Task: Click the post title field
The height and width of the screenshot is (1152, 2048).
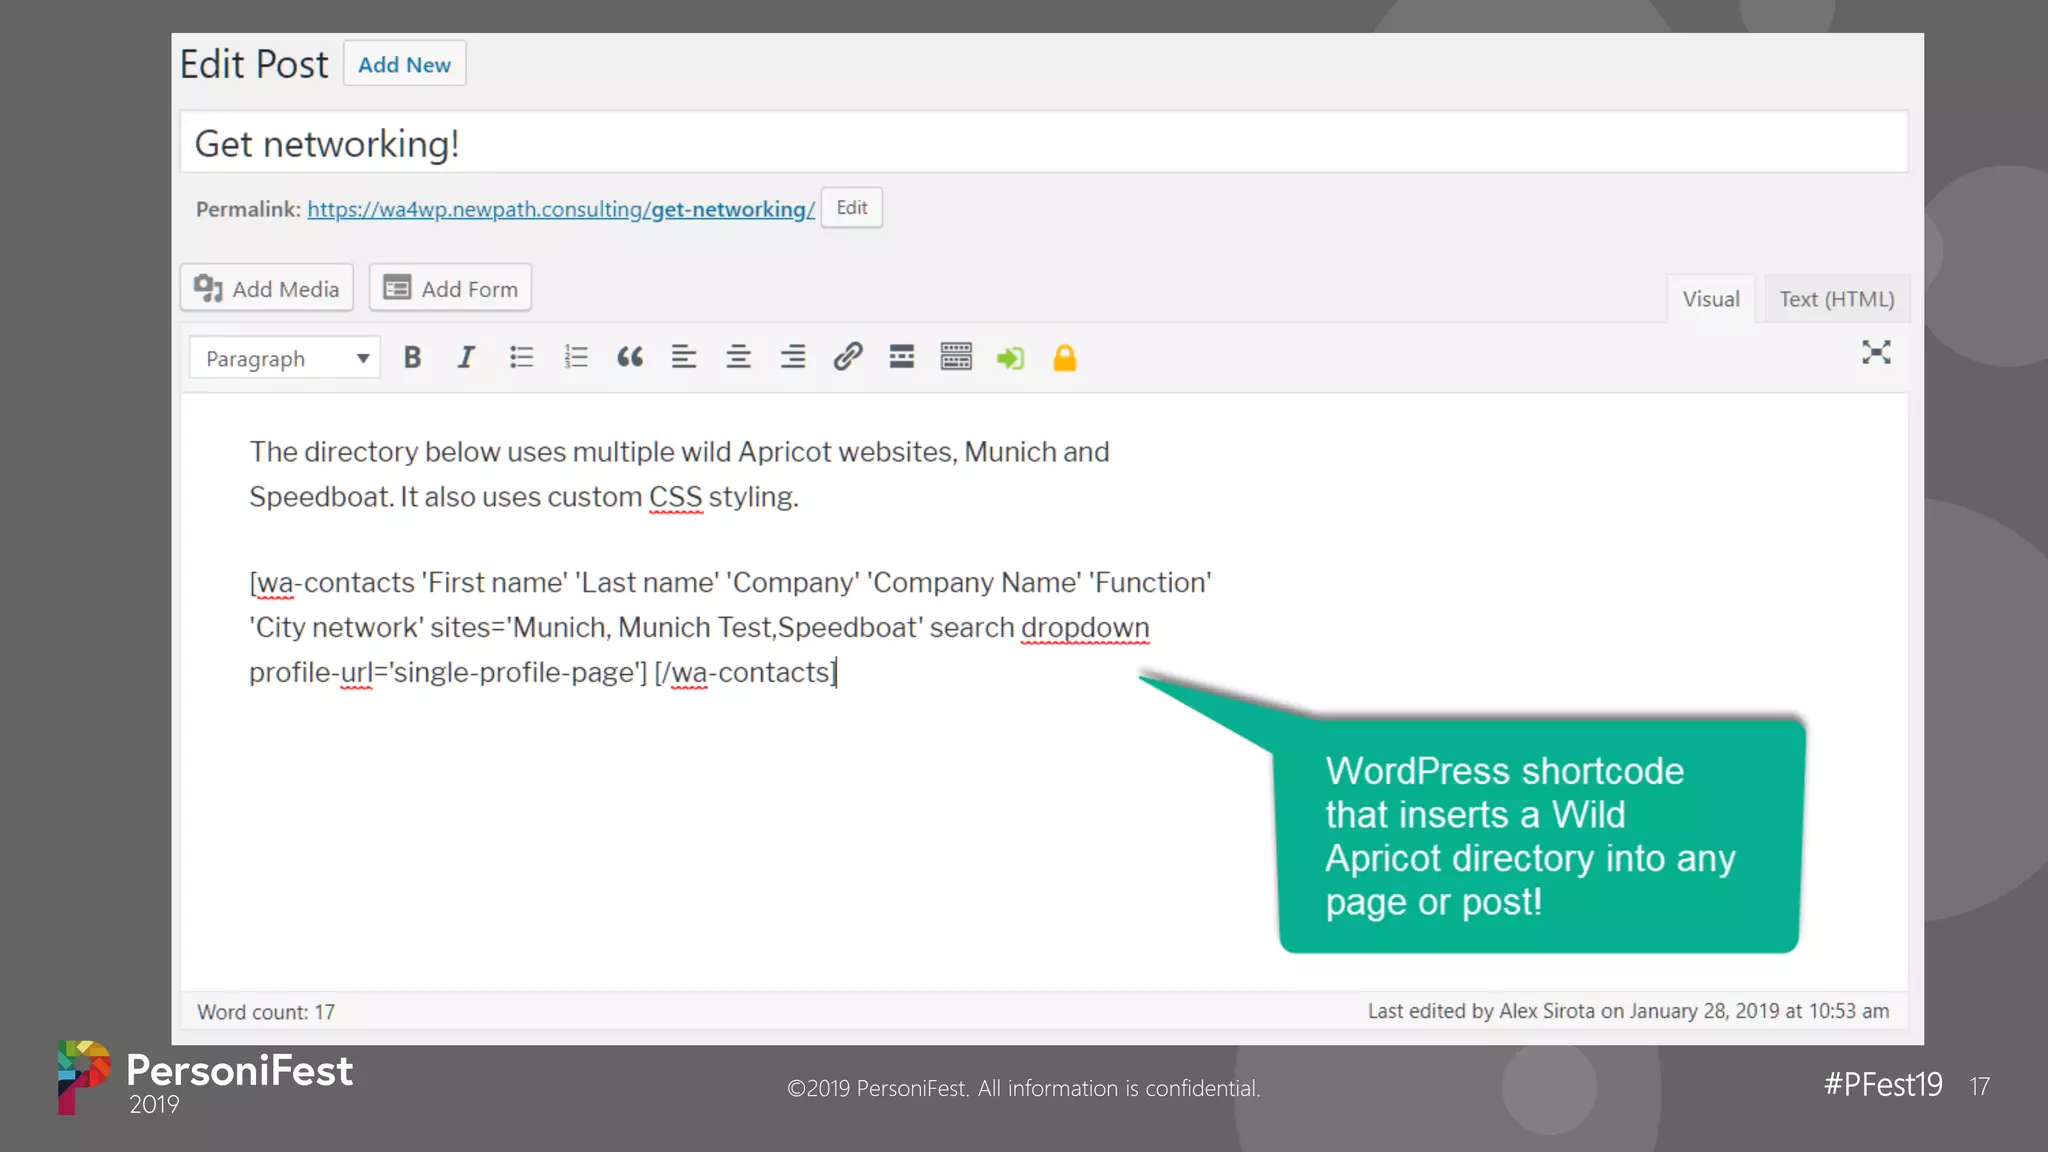Action: pos(1043,143)
